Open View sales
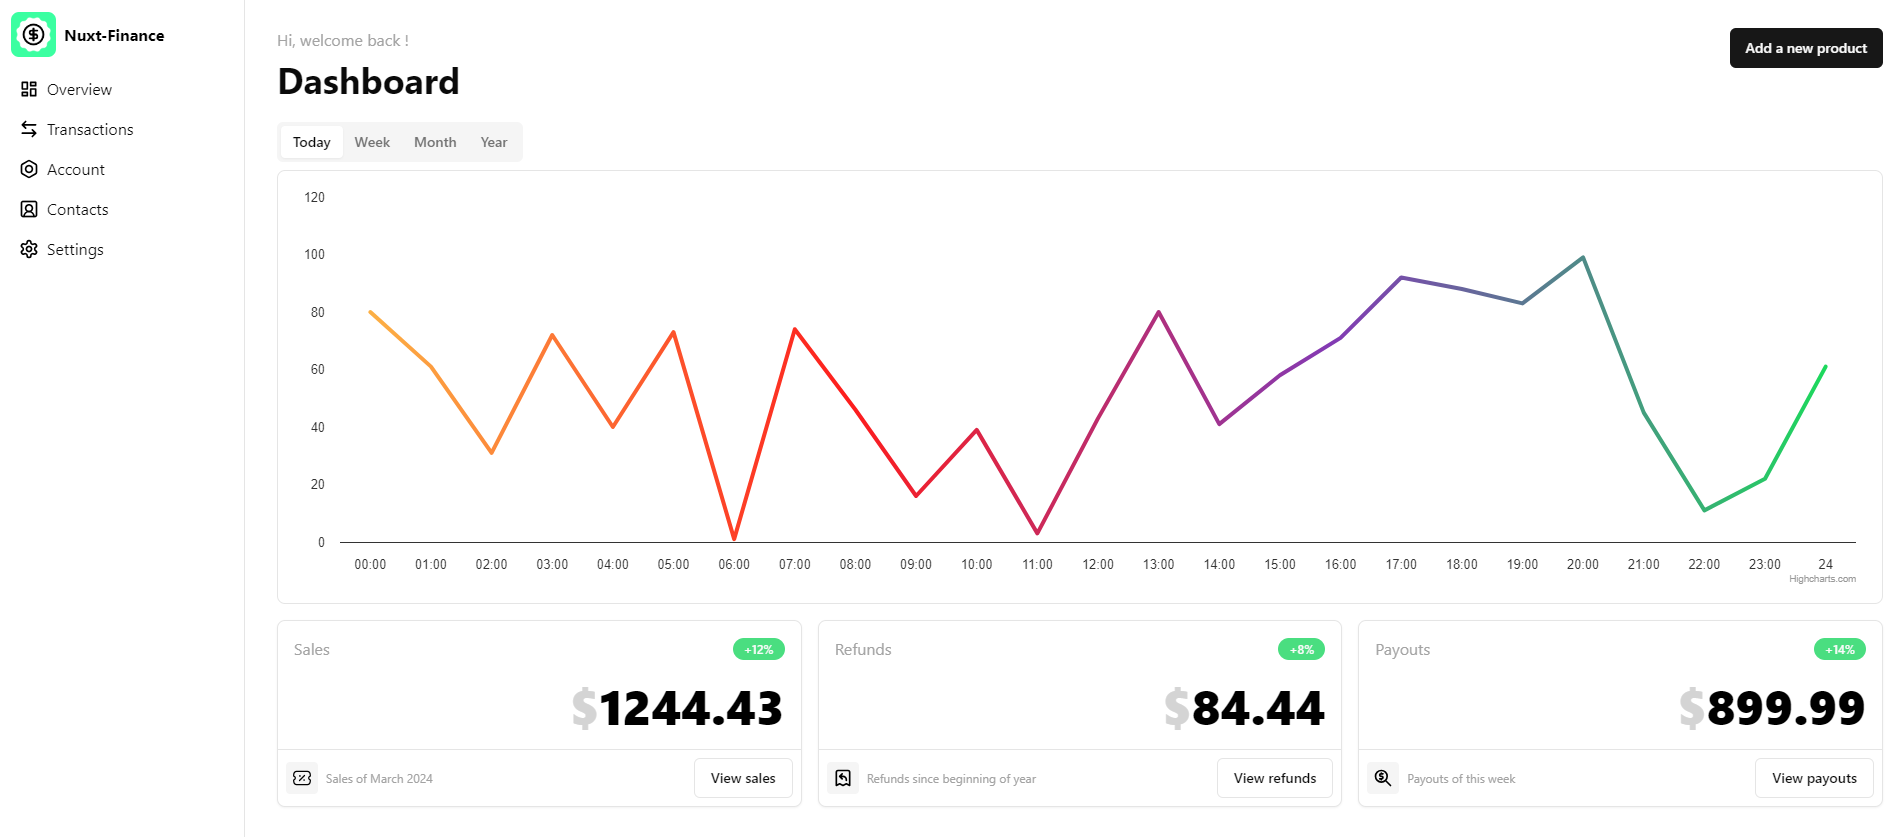The height and width of the screenshot is (837, 1903). pos(743,778)
